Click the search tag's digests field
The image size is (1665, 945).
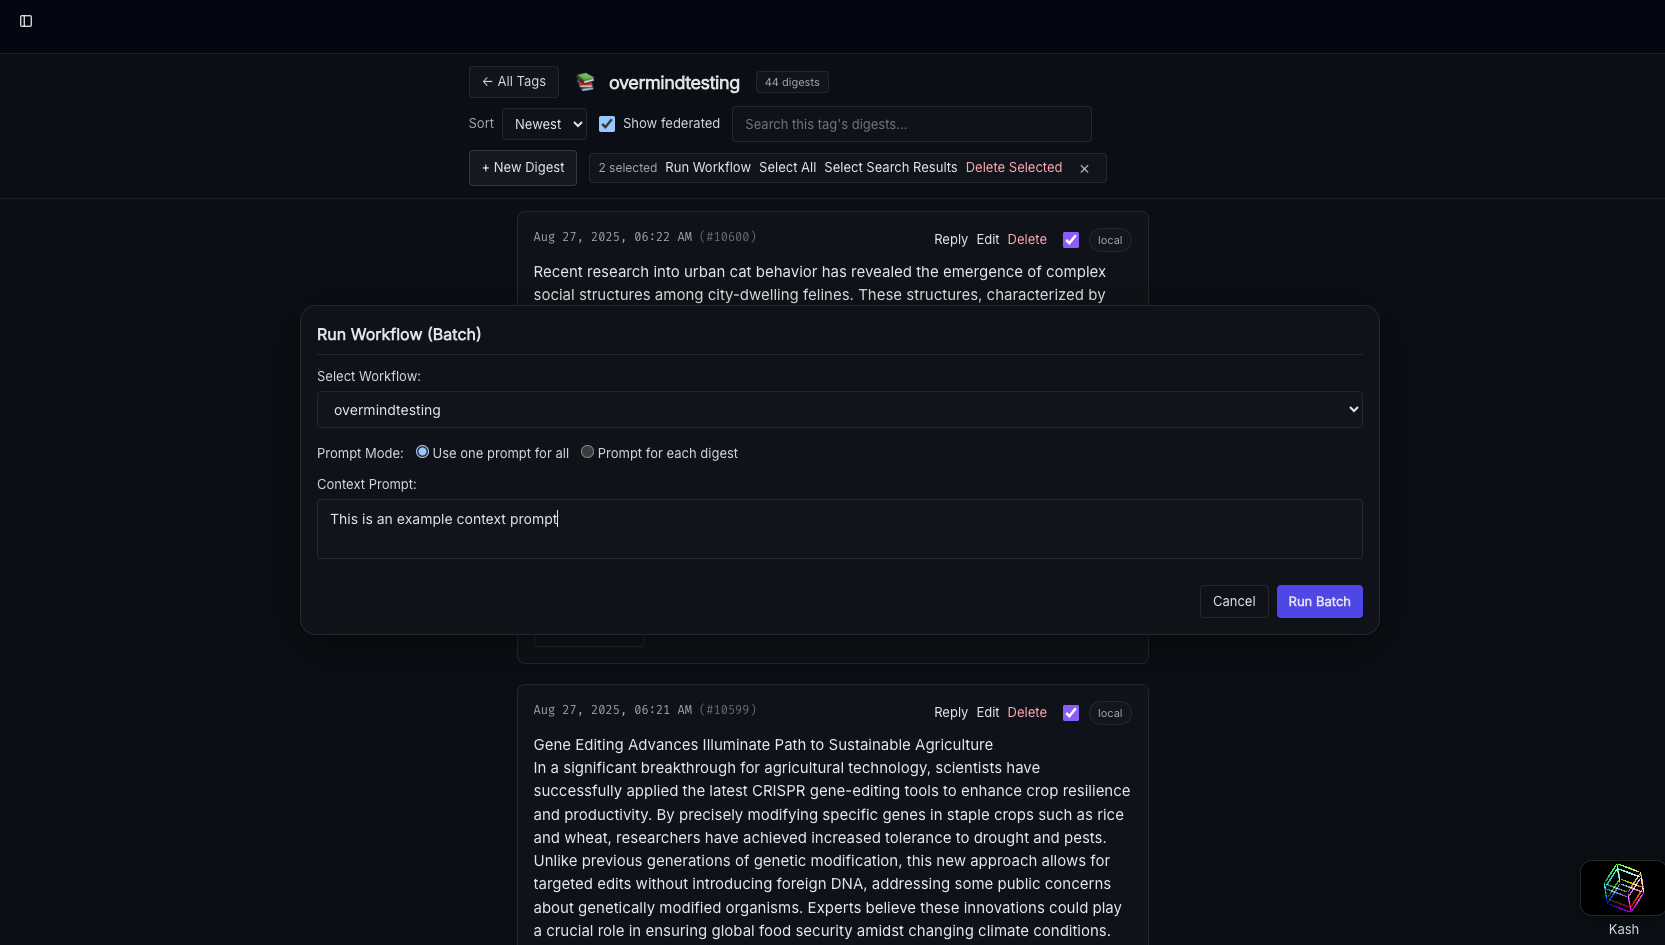coord(911,124)
